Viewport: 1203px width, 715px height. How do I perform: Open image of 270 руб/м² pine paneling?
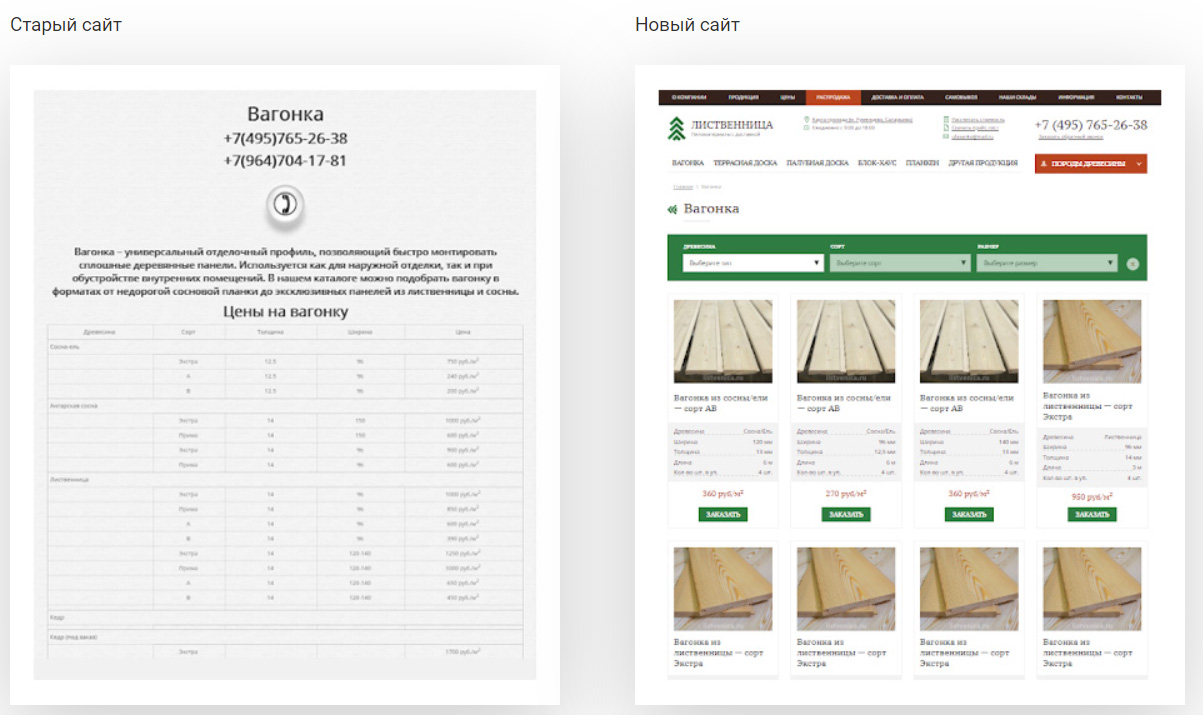click(x=846, y=341)
